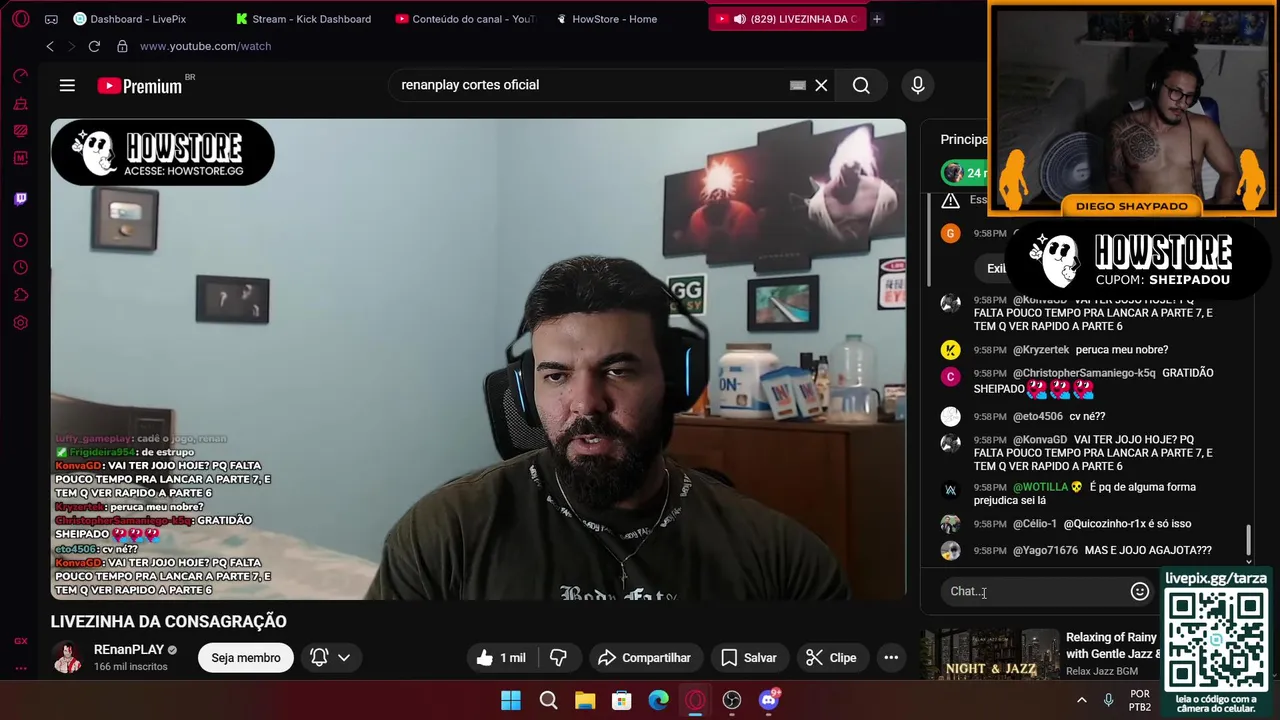Open Discord from the taskbar

click(769, 700)
